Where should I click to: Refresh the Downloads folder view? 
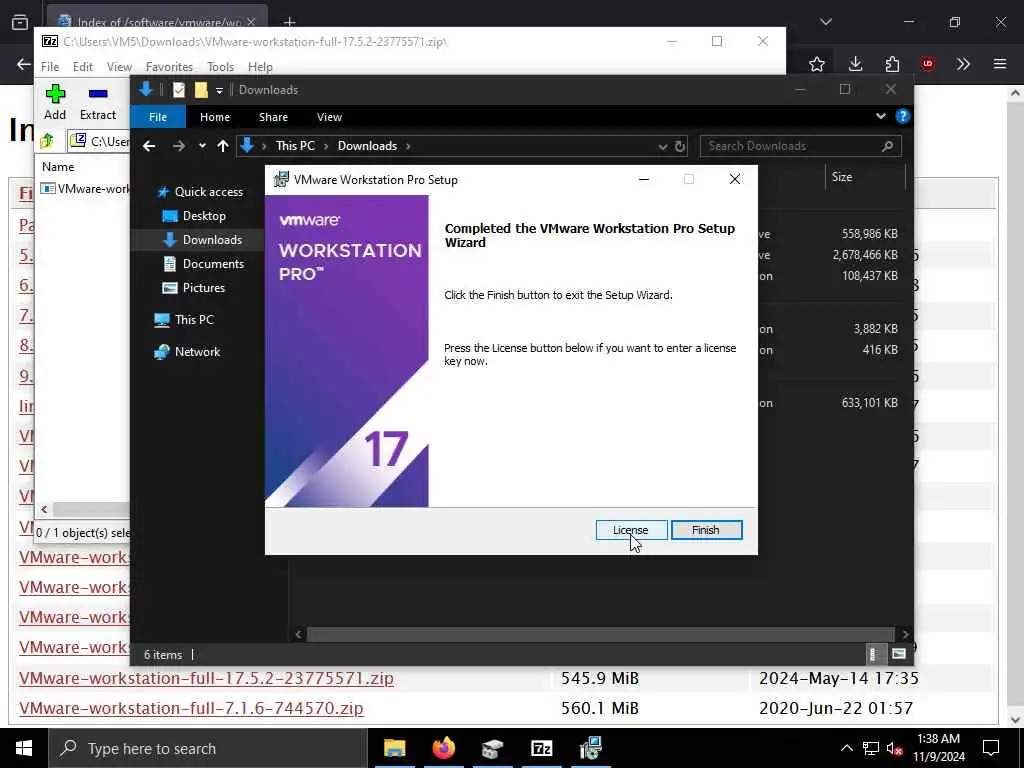(680, 146)
